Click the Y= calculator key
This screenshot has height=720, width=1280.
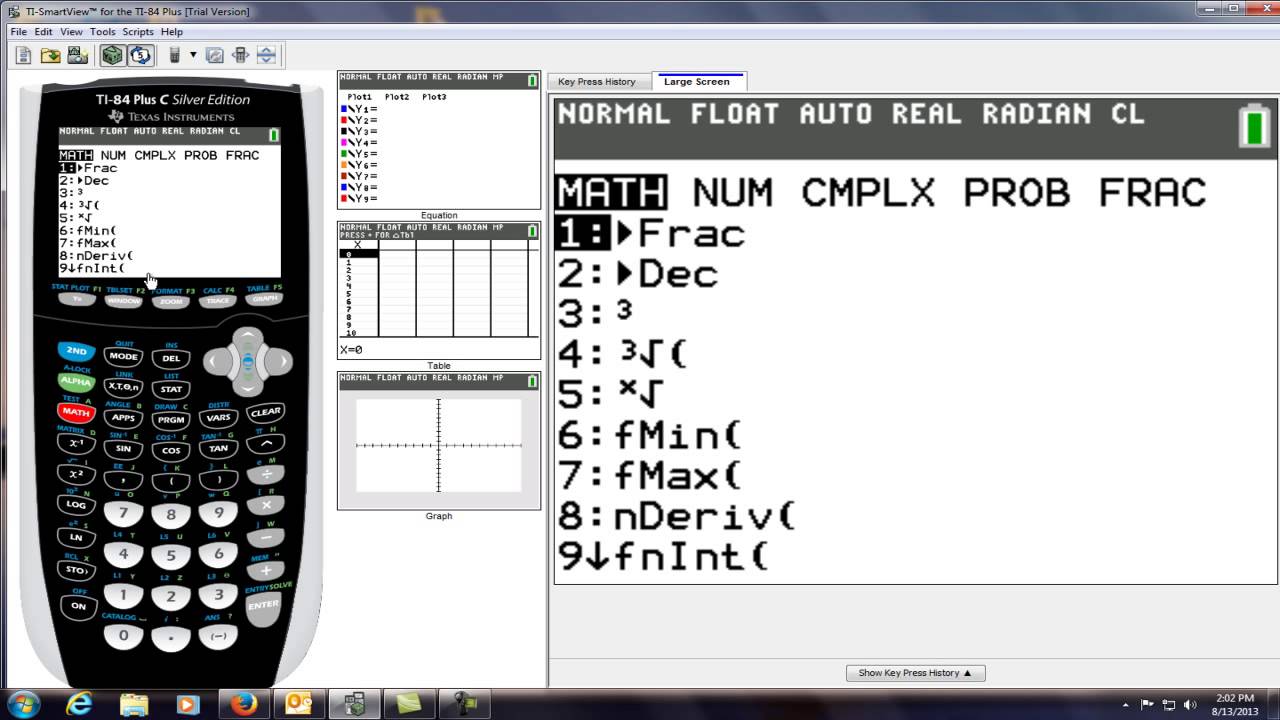point(77,299)
